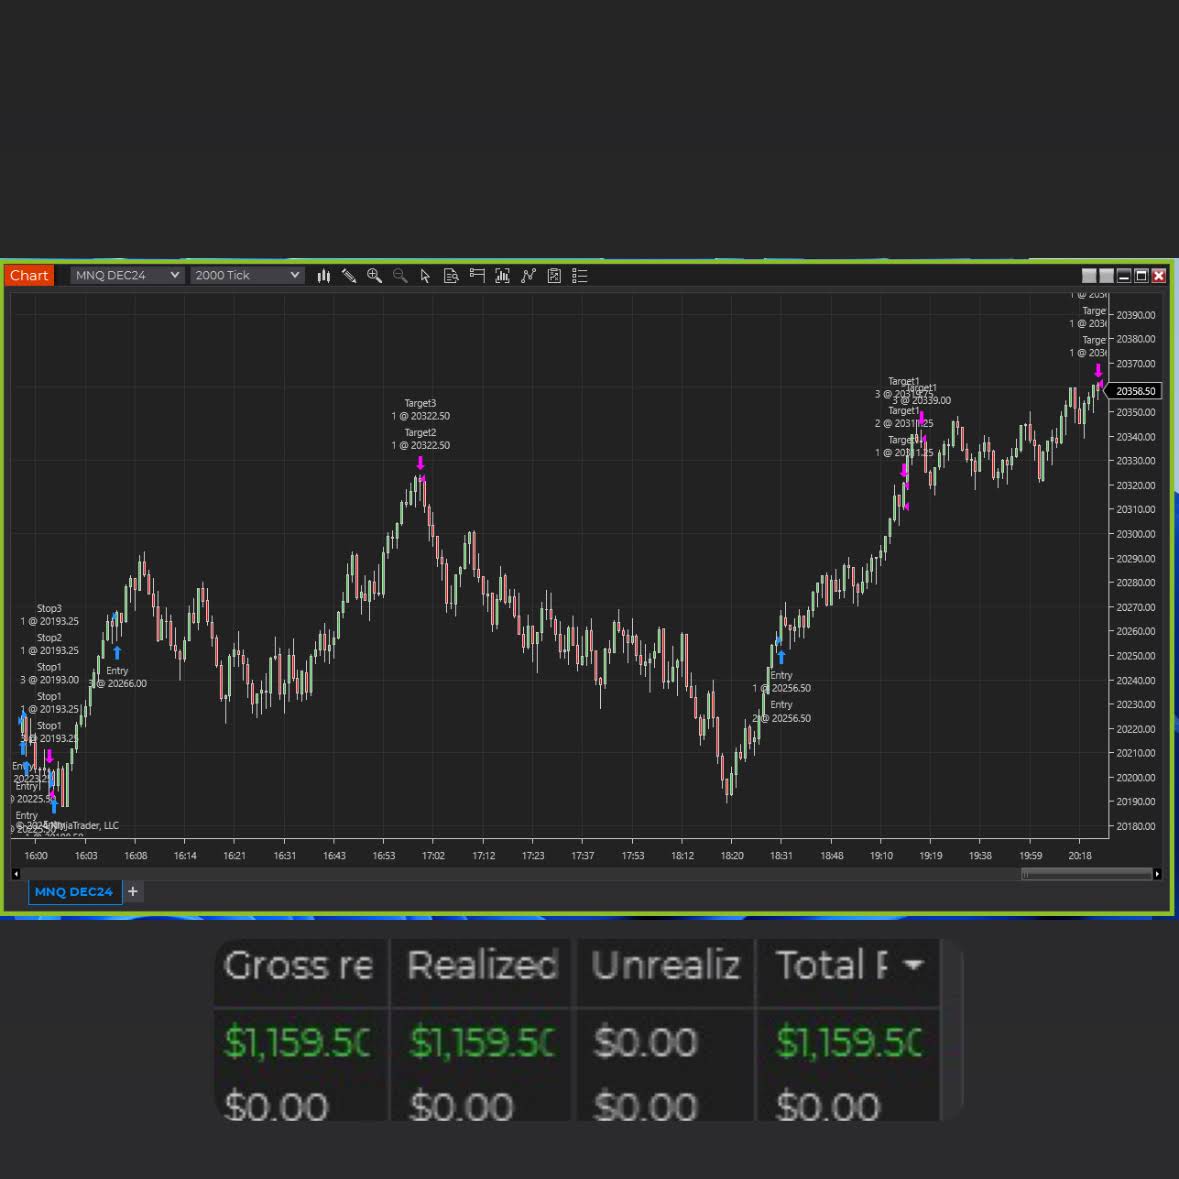
Task: Click the Entry 1 @ 20256.50 label
Action: pyautogui.click(x=781, y=682)
